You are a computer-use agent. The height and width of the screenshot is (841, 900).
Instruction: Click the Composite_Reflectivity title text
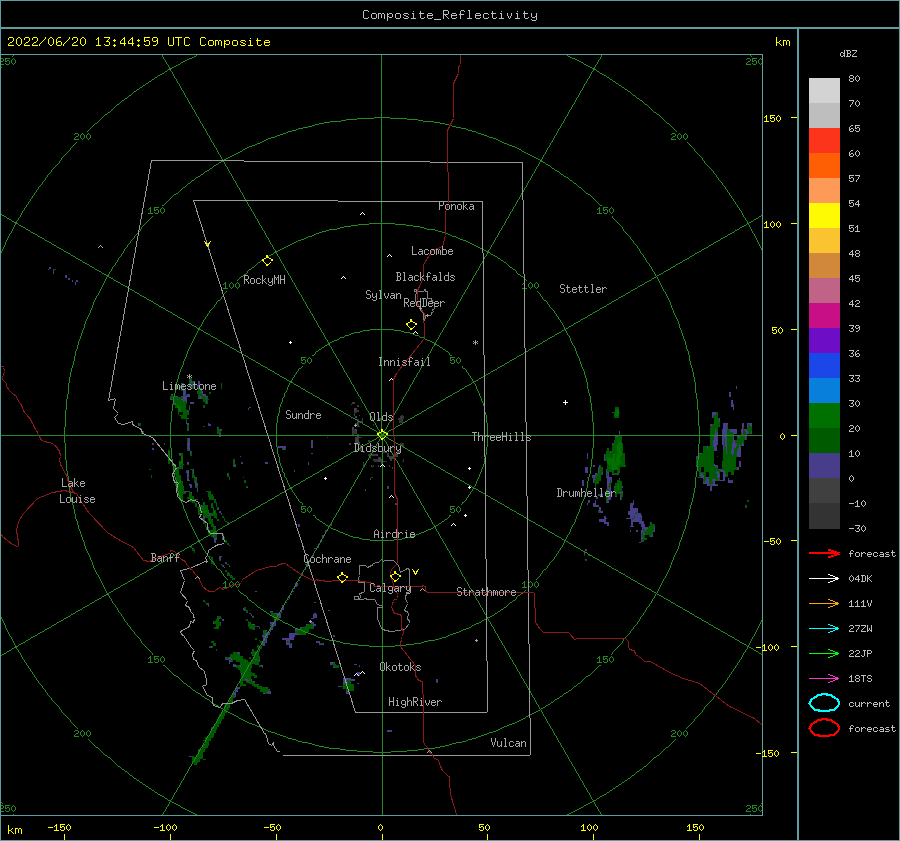tap(450, 15)
